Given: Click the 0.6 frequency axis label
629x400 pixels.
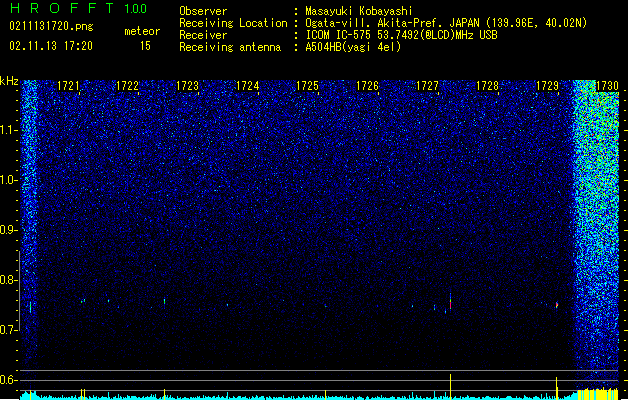Looking at the screenshot, I should point(9,380).
